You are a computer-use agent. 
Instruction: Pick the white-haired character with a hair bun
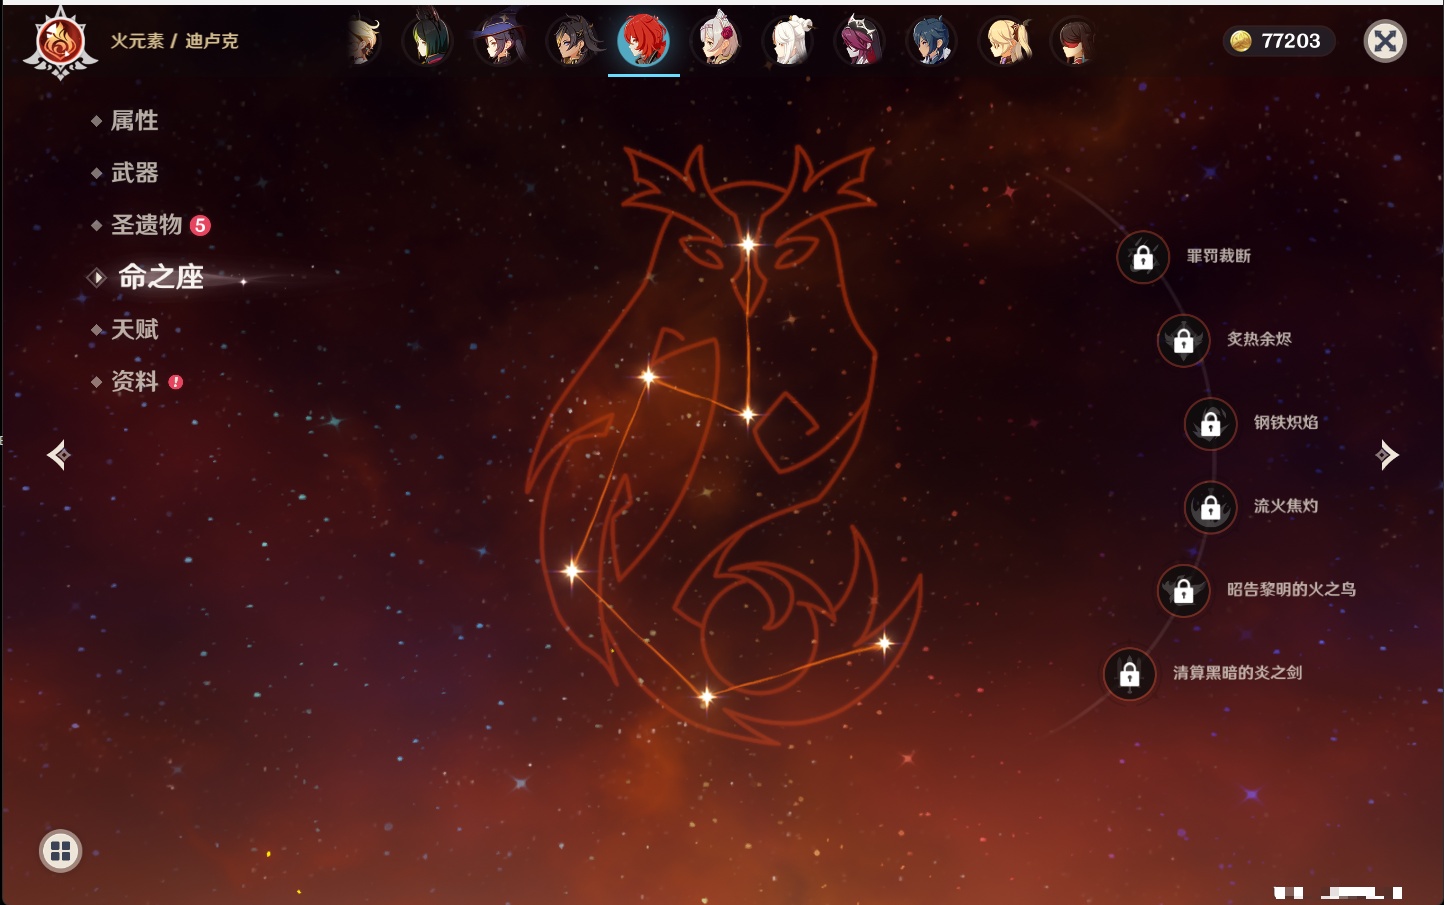click(788, 42)
